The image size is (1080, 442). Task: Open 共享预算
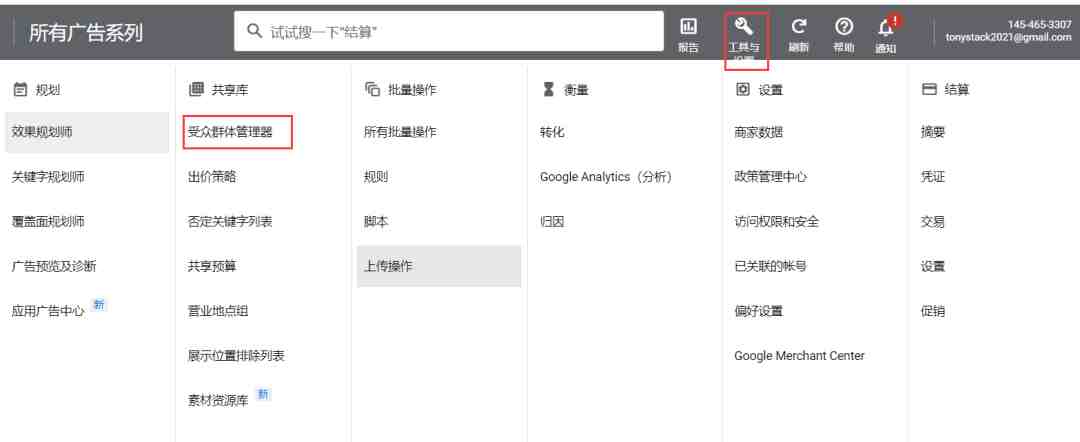tap(212, 266)
